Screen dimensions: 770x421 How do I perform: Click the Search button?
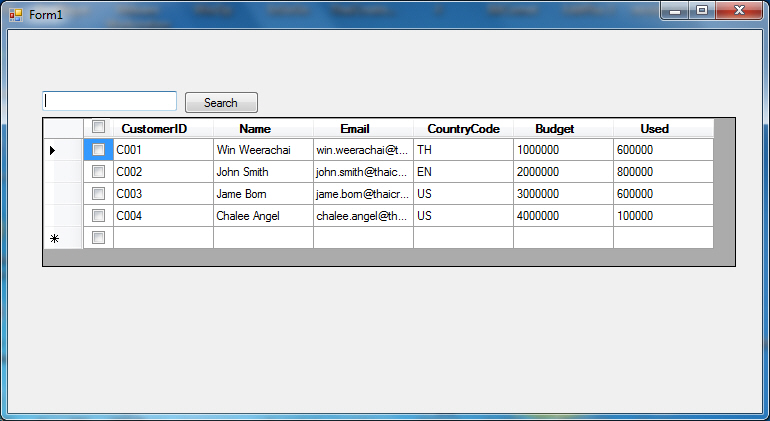click(x=221, y=102)
